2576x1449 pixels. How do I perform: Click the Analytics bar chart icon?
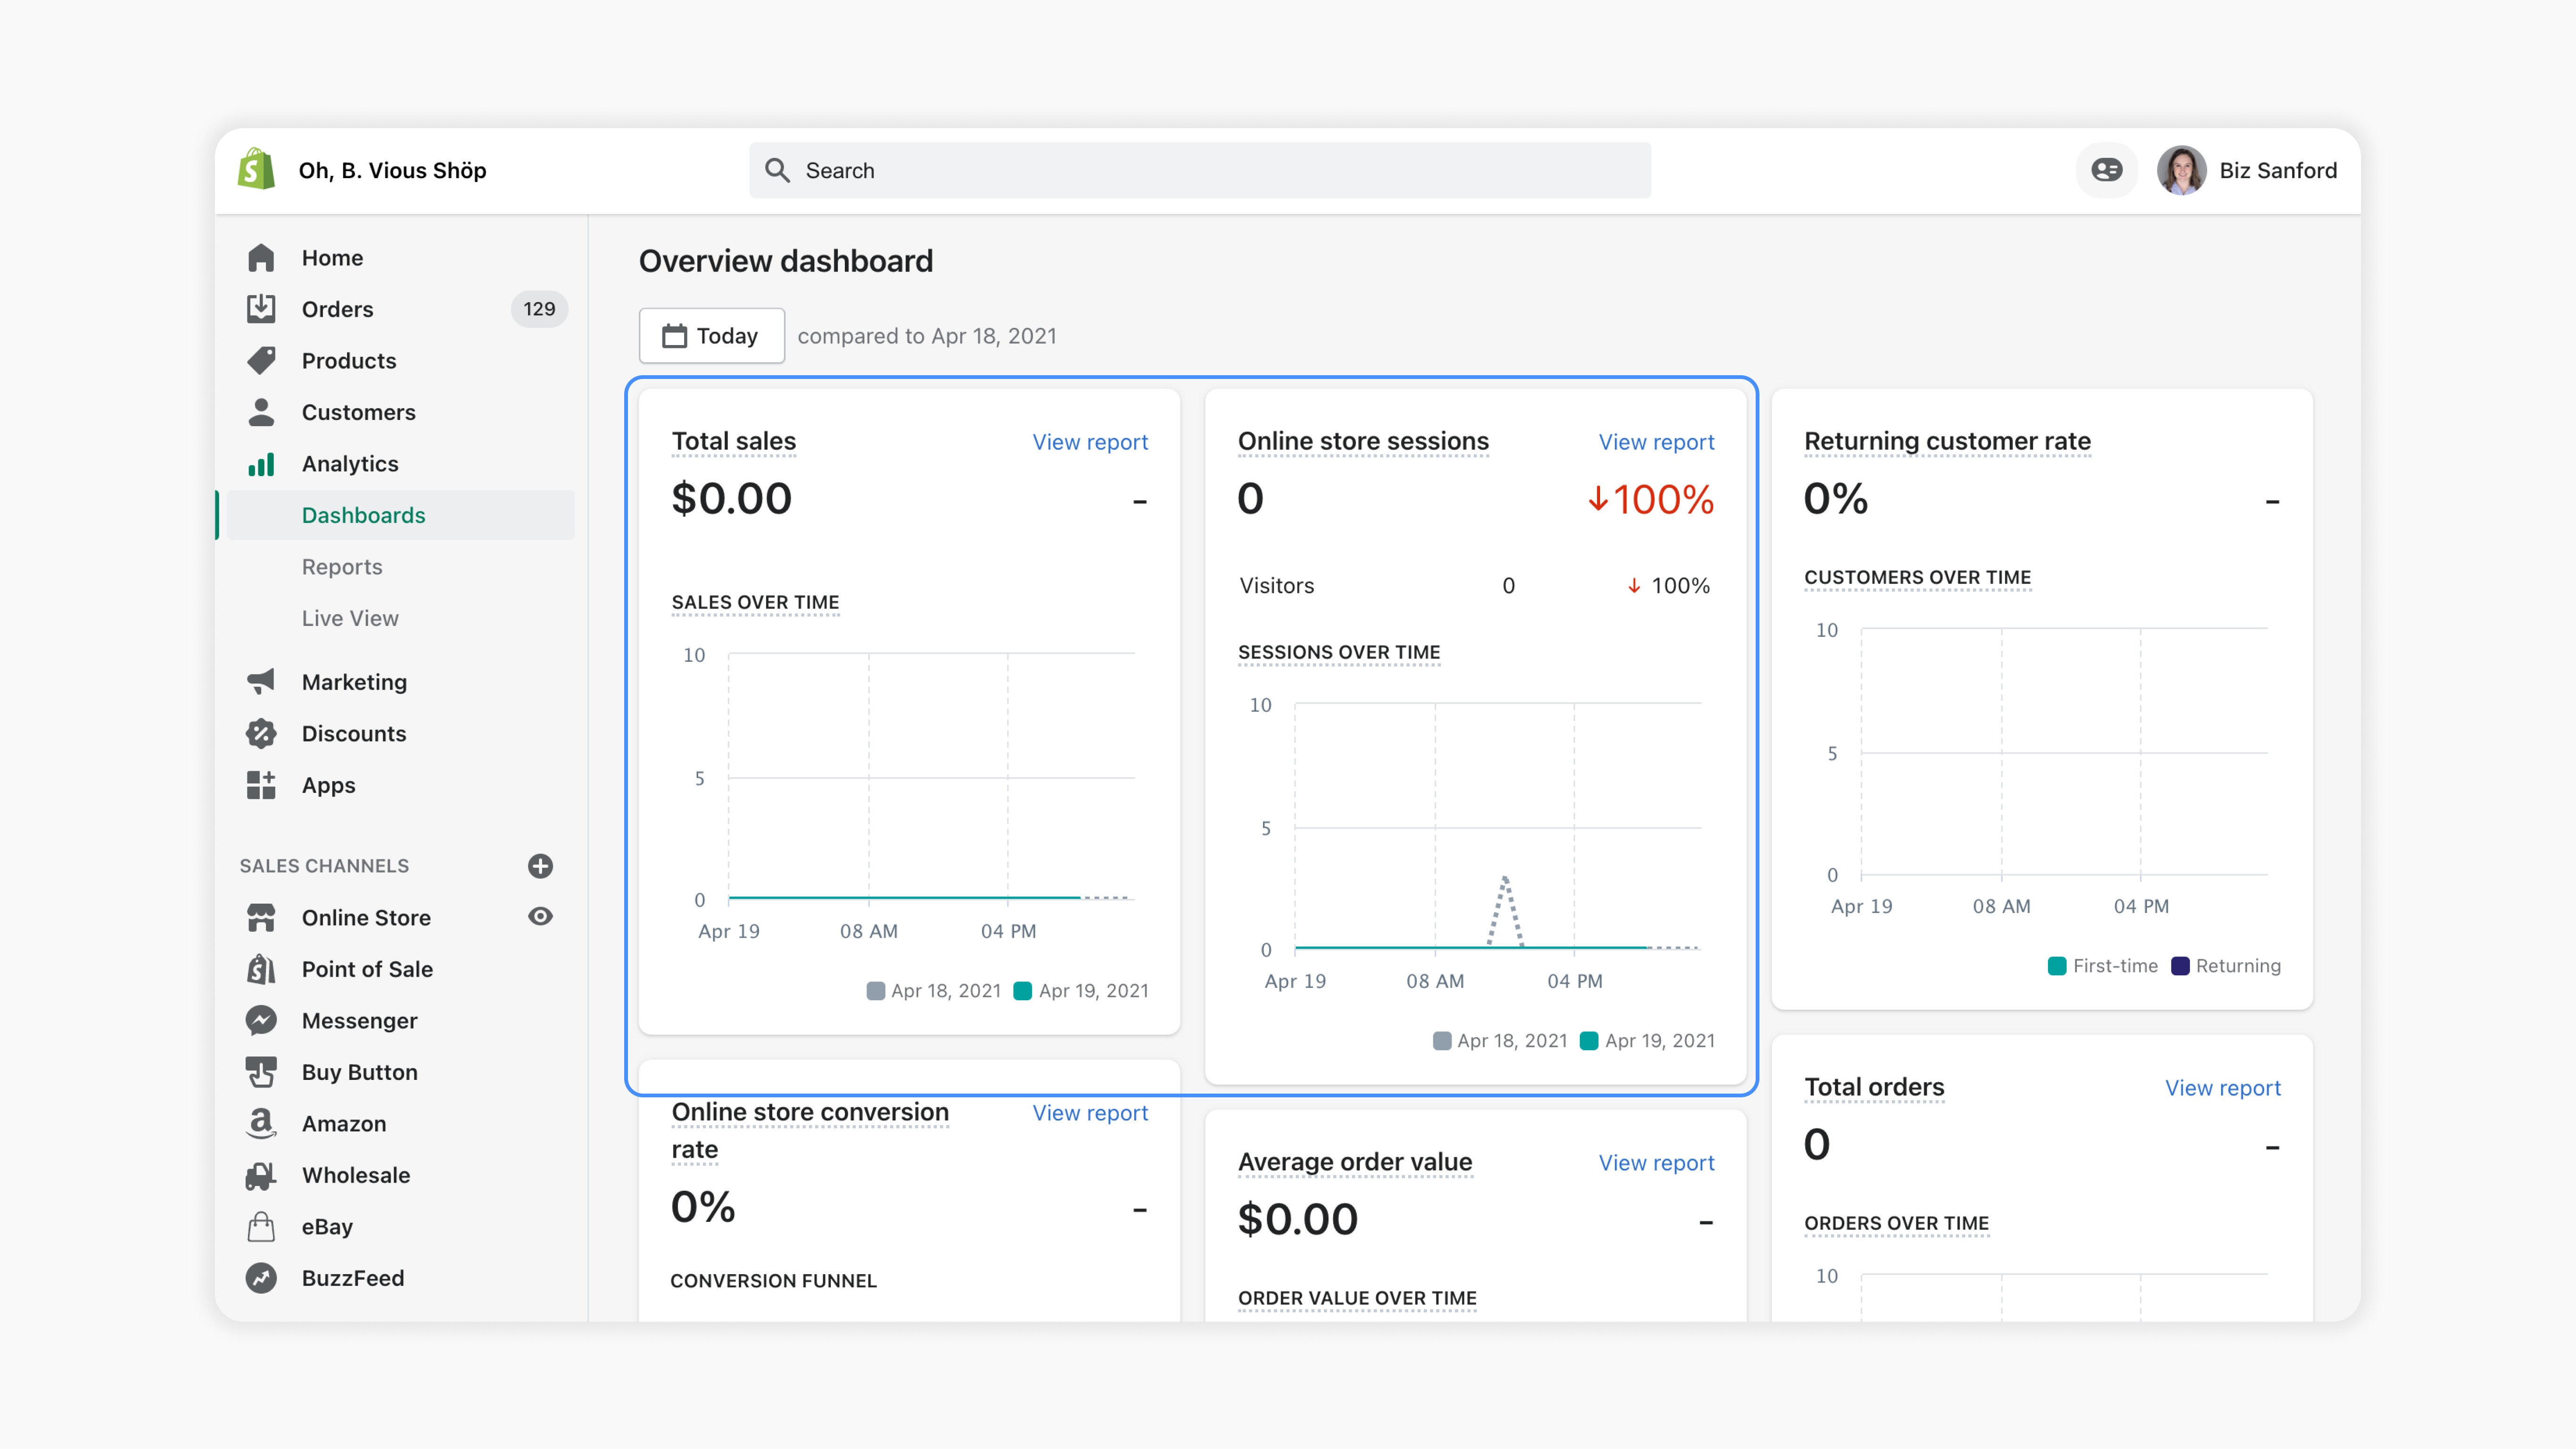click(261, 464)
